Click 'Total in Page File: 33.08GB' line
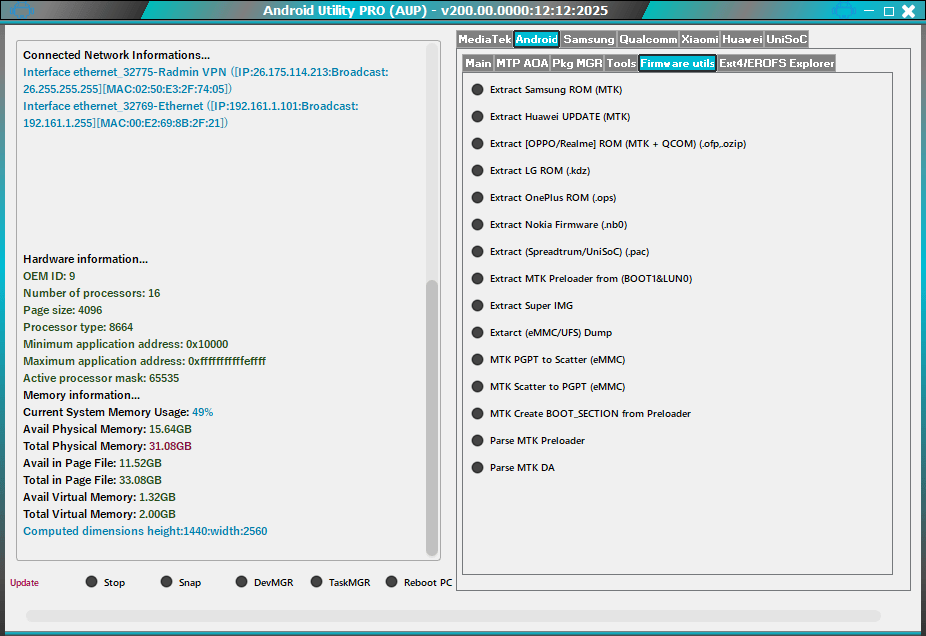Viewport: 926px width, 636px height. pos(92,480)
